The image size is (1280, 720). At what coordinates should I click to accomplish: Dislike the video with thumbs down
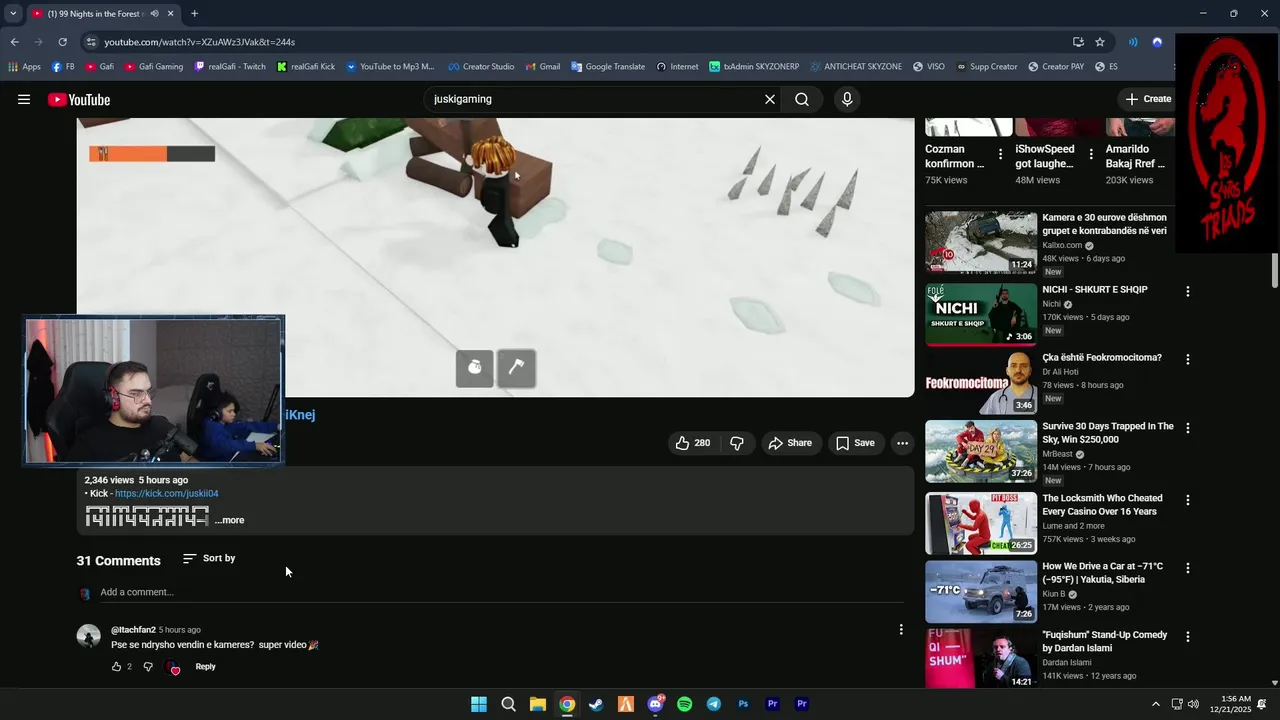pos(737,443)
